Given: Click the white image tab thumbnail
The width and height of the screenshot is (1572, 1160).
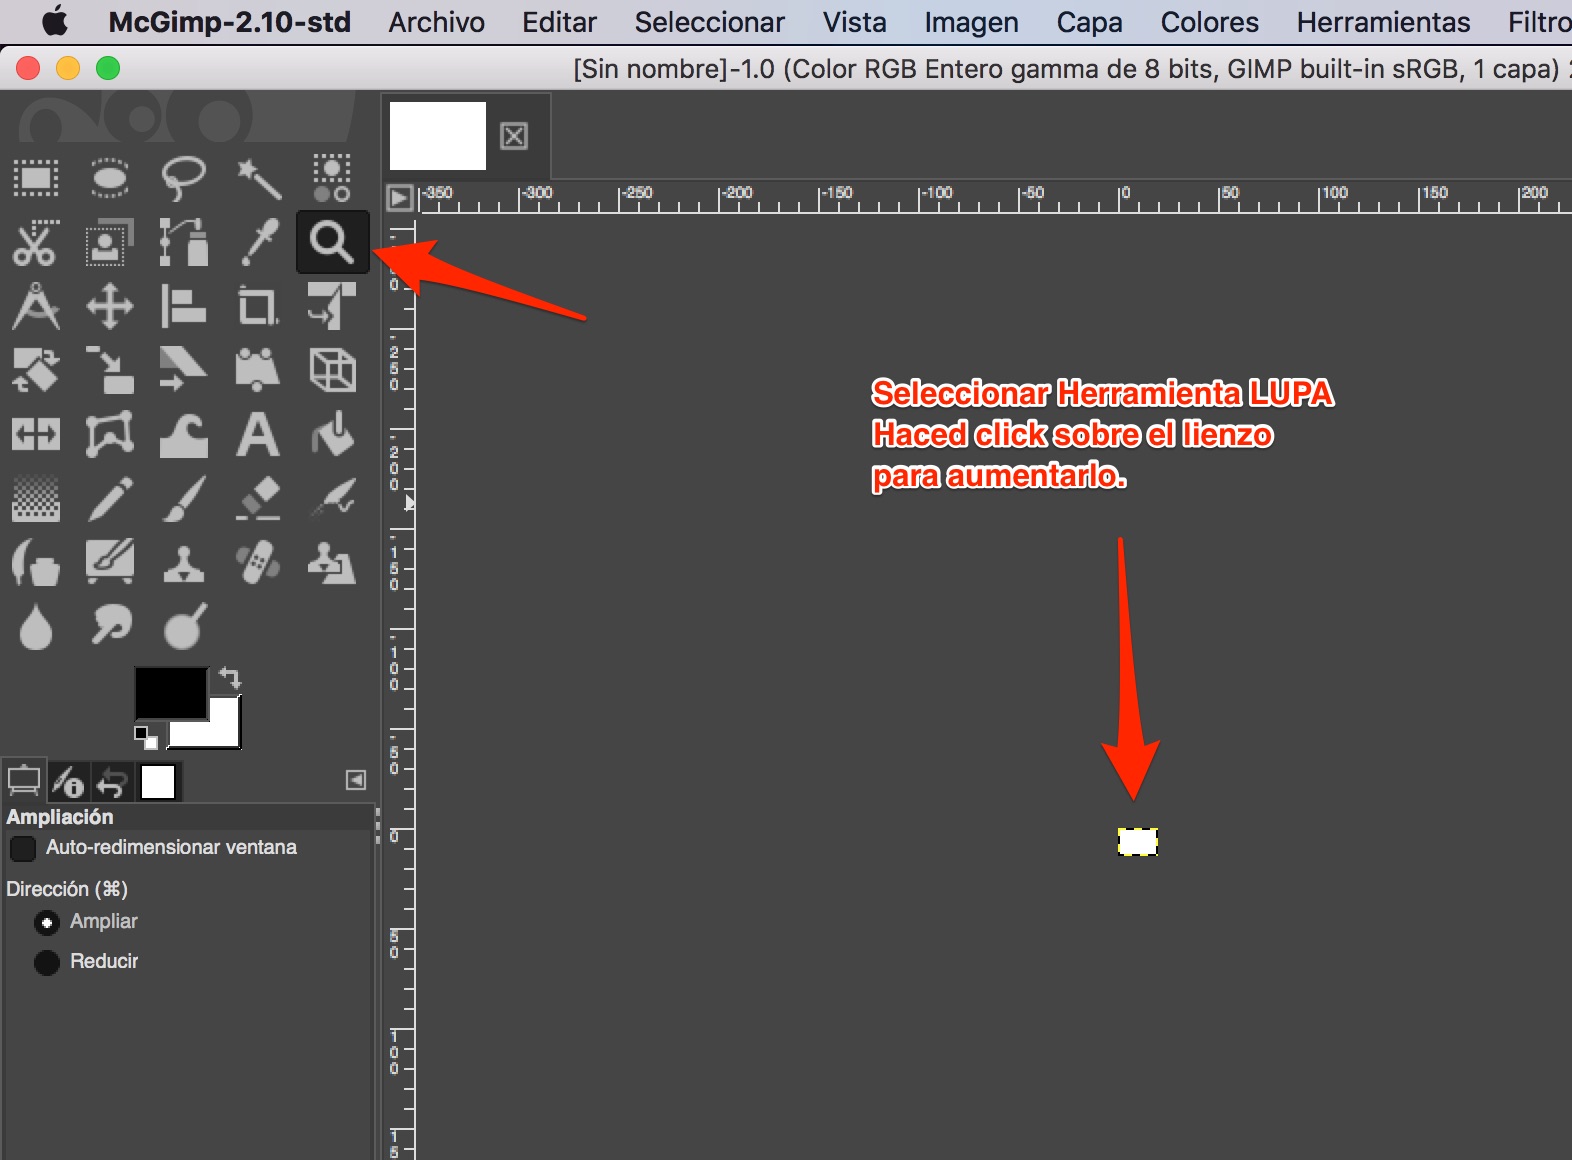Looking at the screenshot, I should [x=437, y=136].
